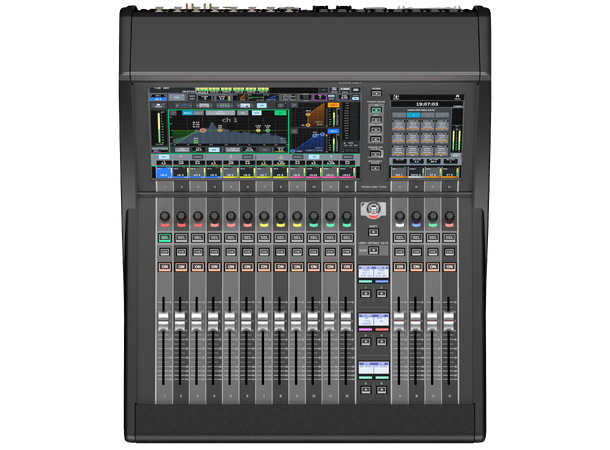The height and width of the screenshot is (450, 610).
Task: Tap the home icon on the utility screen
Action: [x=458, y=97]
